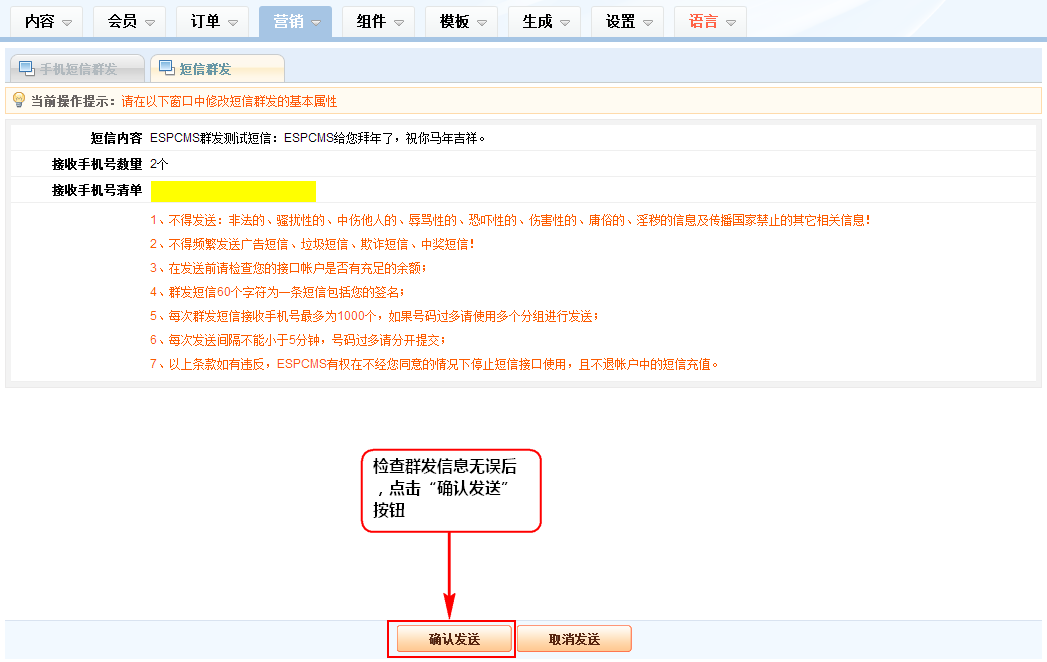
Task: Expand the 会员 menu dropdown arrow
Action: tap(150, 22)
